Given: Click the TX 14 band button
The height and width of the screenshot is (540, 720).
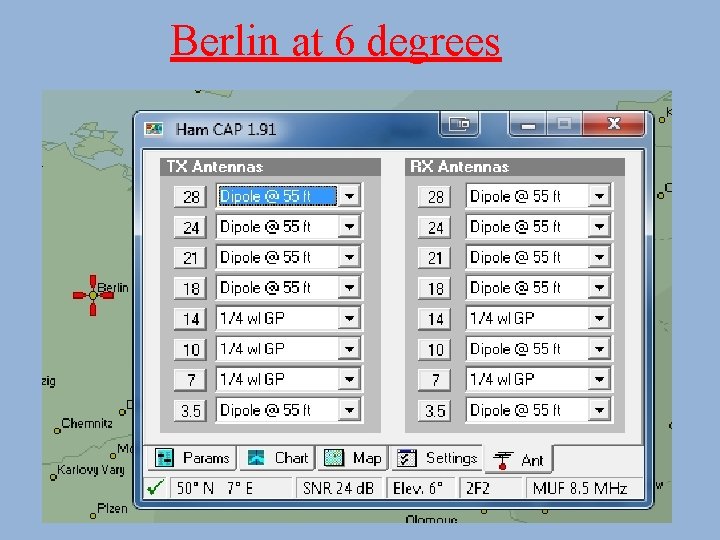Looking at the screenshot, I should point(191,319).
